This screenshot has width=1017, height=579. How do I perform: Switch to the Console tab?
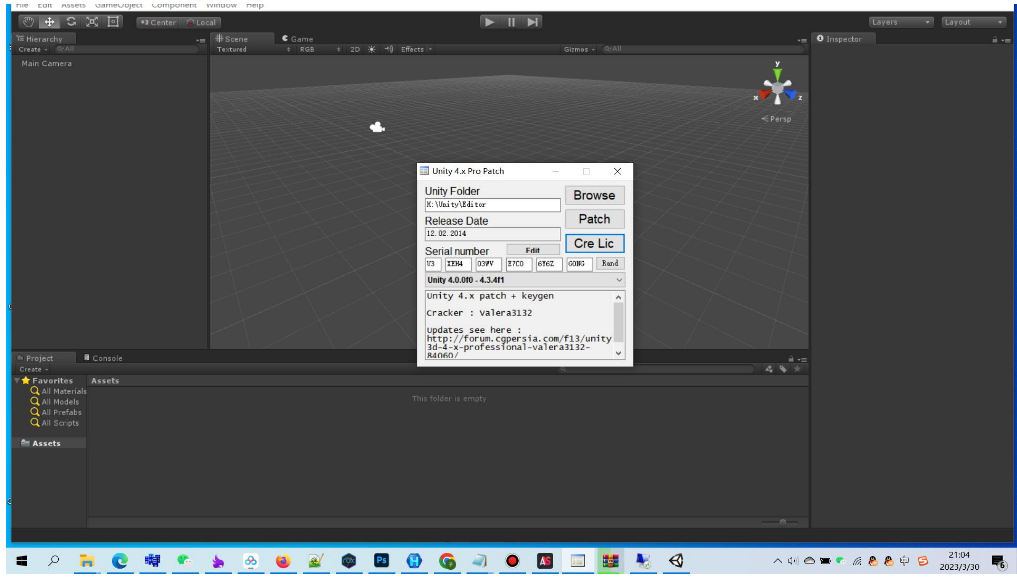tap(104, 358)
